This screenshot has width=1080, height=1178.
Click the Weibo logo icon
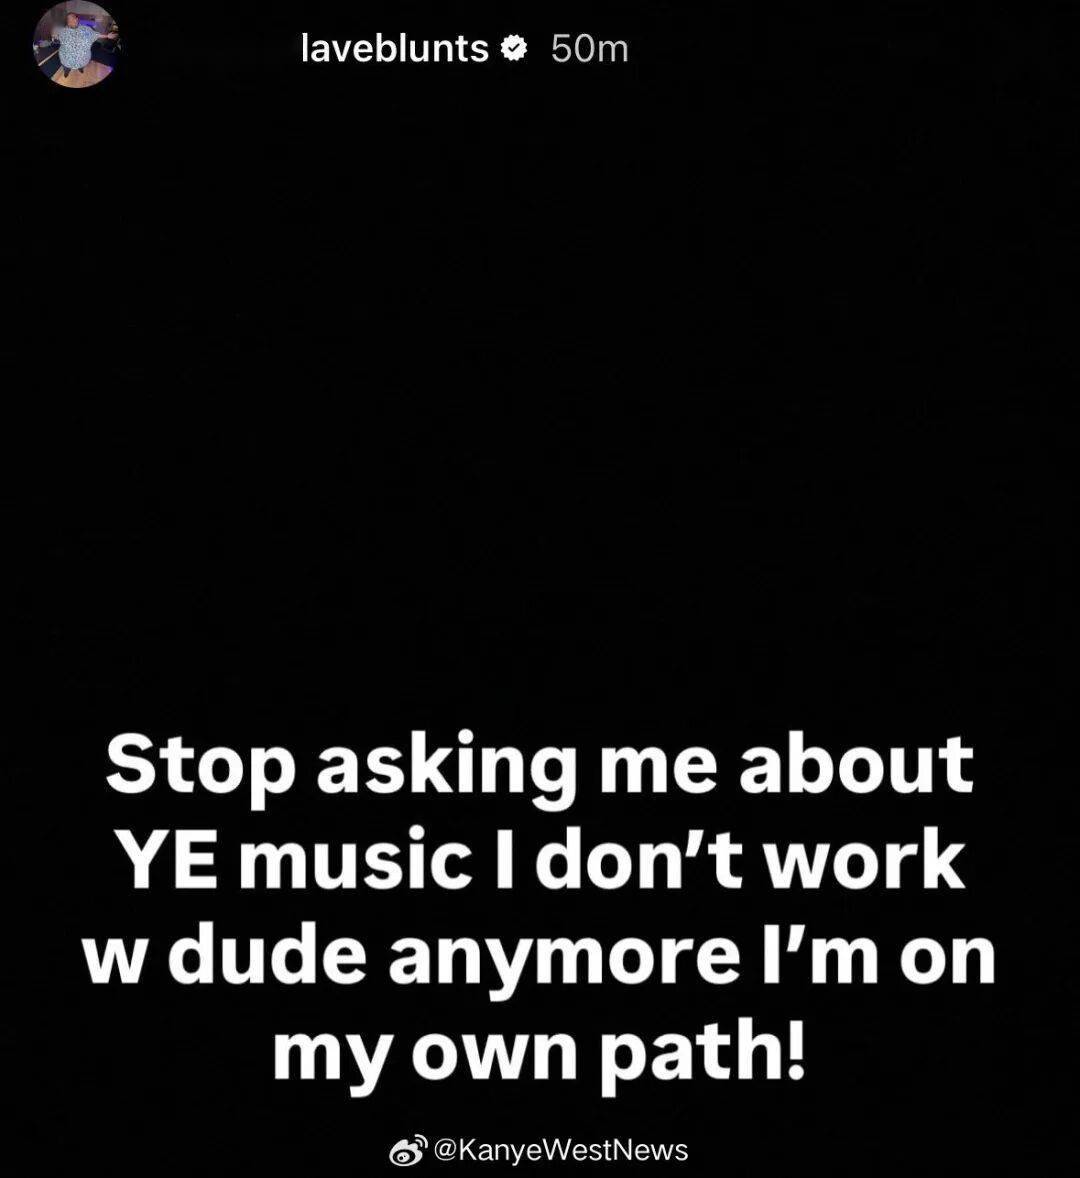click(409, 1150)
